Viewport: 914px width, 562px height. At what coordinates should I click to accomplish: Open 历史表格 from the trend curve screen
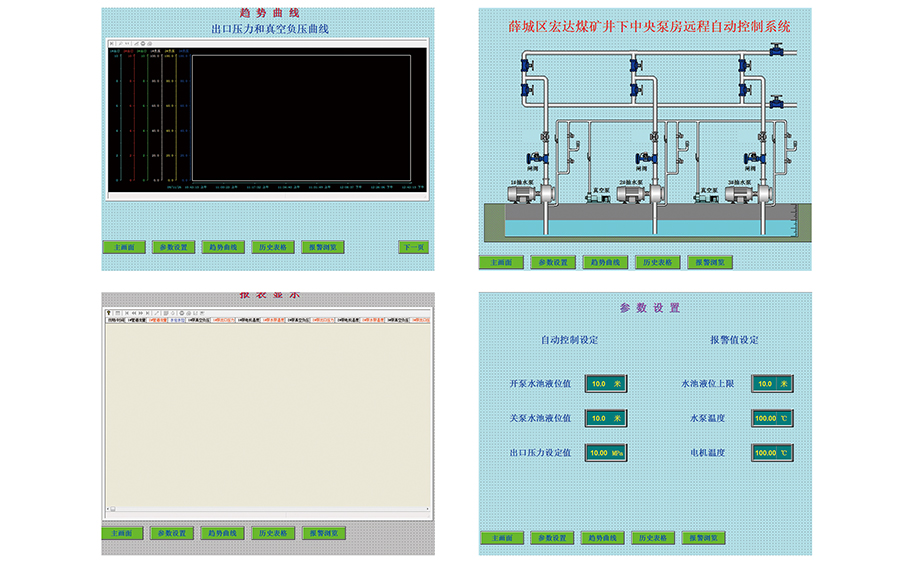point(273,247)
